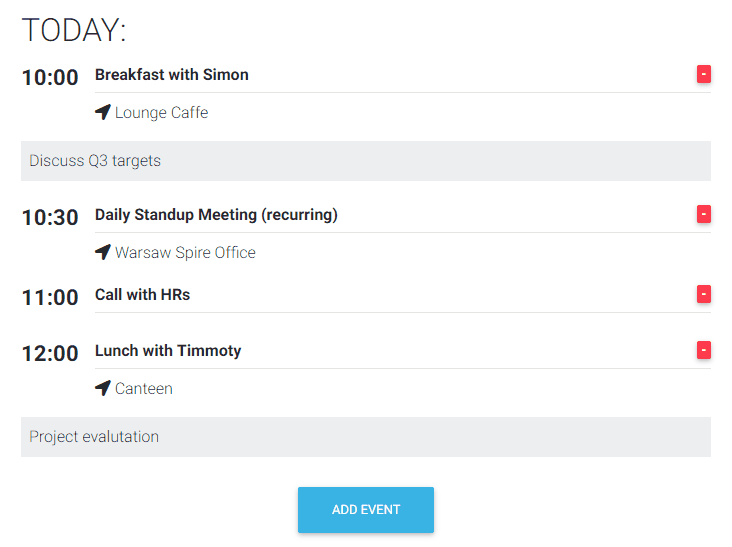Click the TODAY heading
The width and height of the screenshot is (732, 547).
74,31
